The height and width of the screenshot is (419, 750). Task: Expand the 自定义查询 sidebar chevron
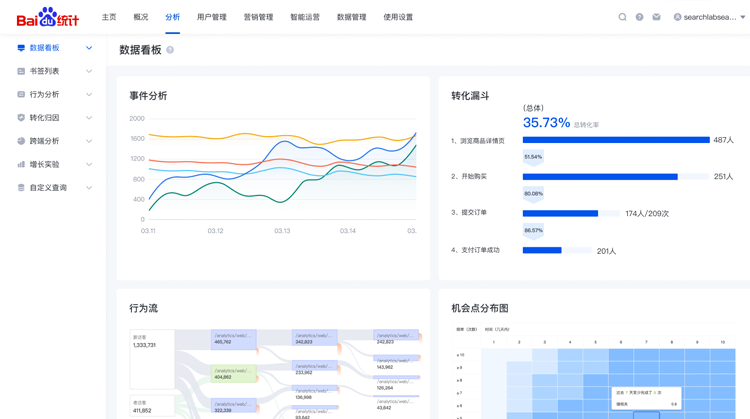pos(89,187)
